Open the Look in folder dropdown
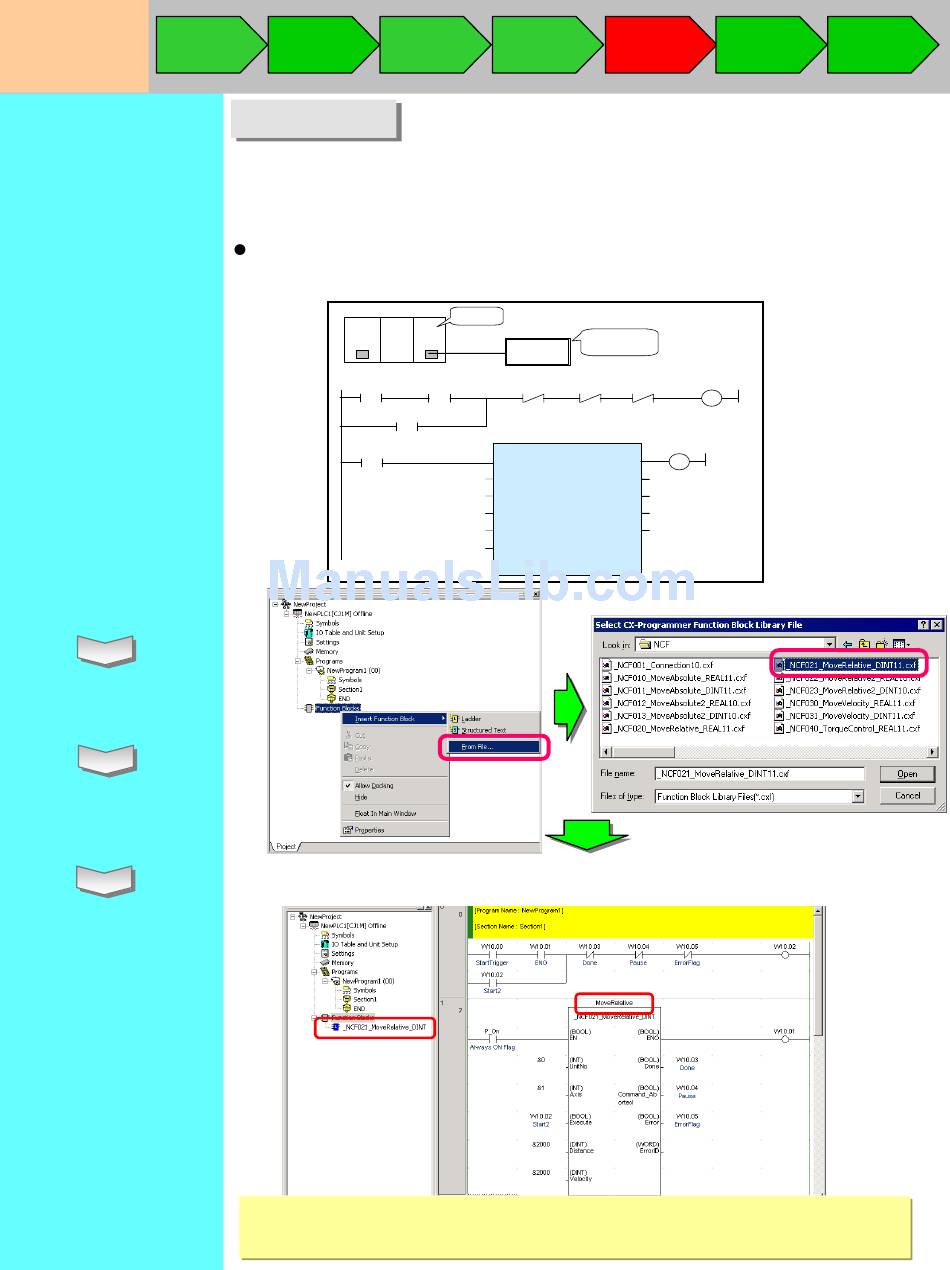The image size is (950, 1270). pos(829,645)
